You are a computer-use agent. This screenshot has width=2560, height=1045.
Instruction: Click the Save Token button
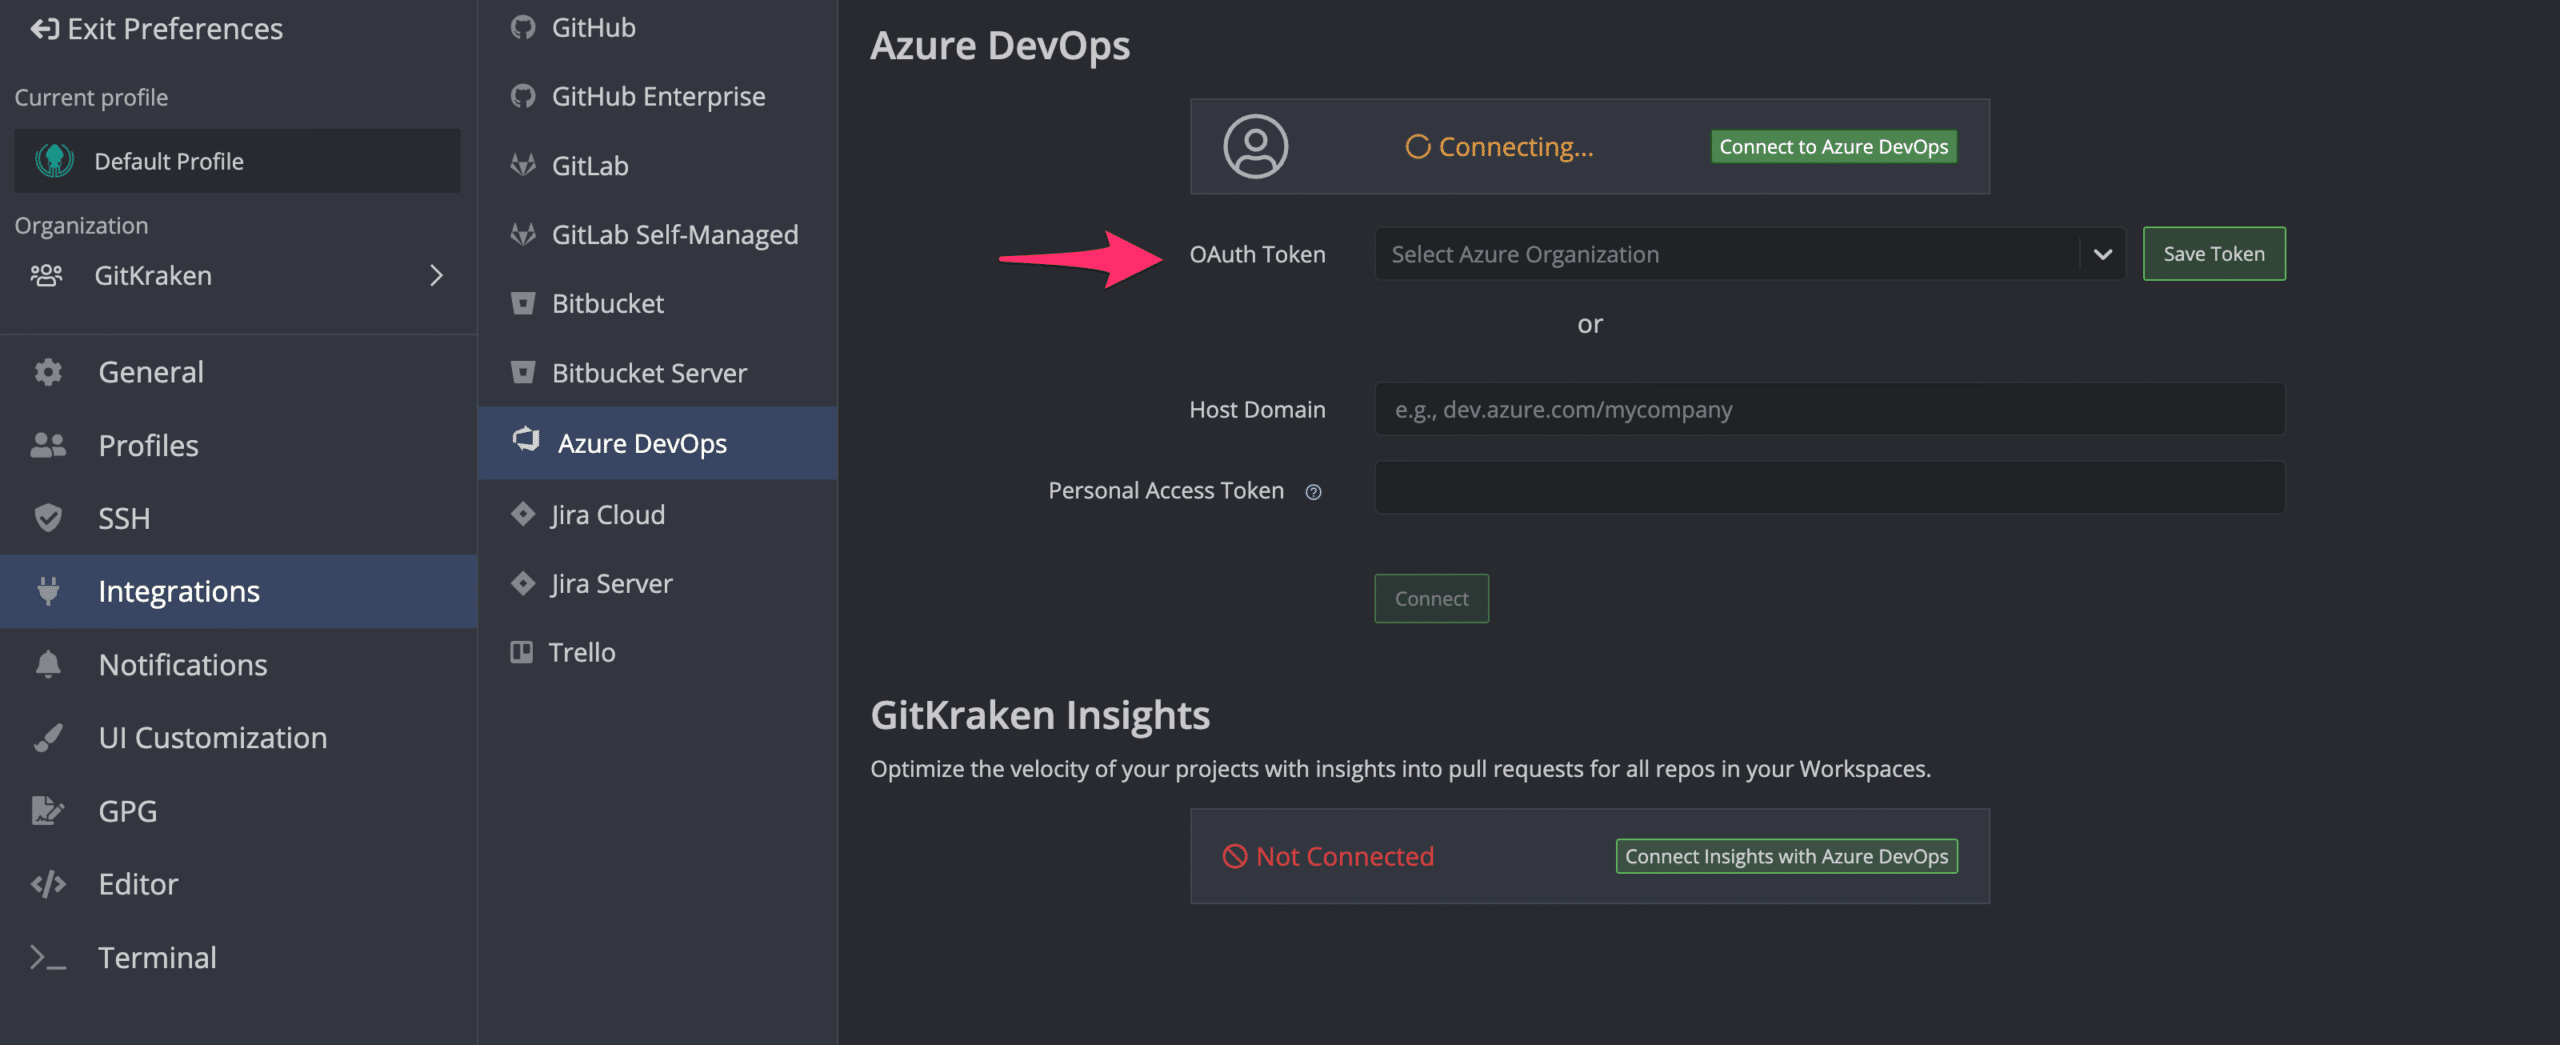coord(2213,253)
